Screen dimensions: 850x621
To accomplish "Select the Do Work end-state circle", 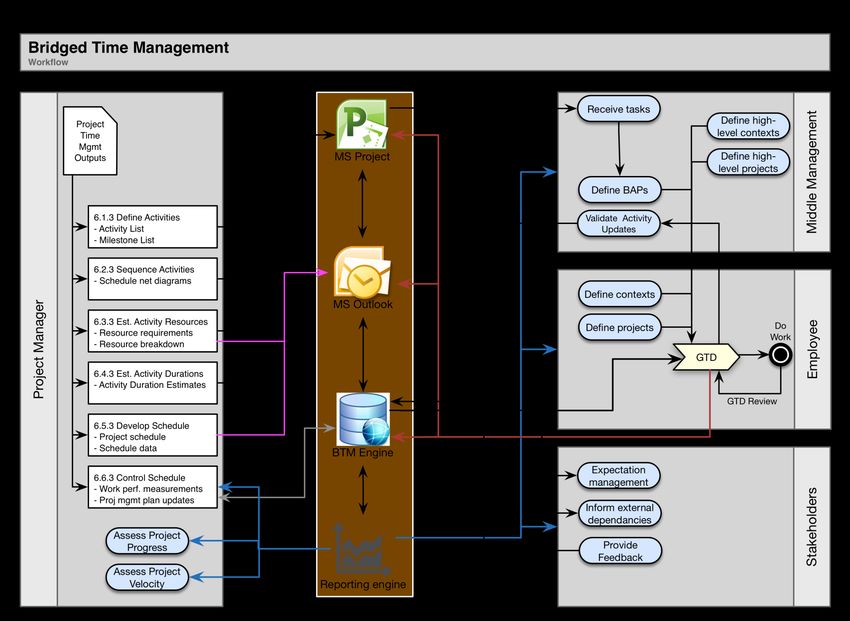I will (780, 355).
